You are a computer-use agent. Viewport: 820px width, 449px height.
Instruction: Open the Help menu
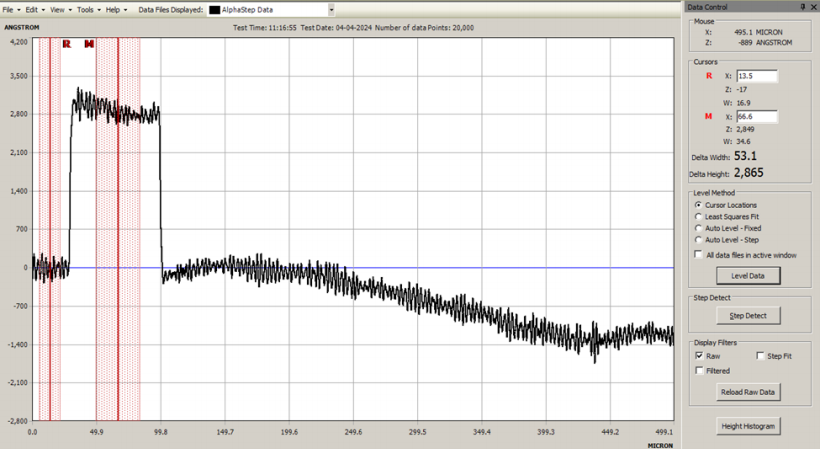coord(112,10)
